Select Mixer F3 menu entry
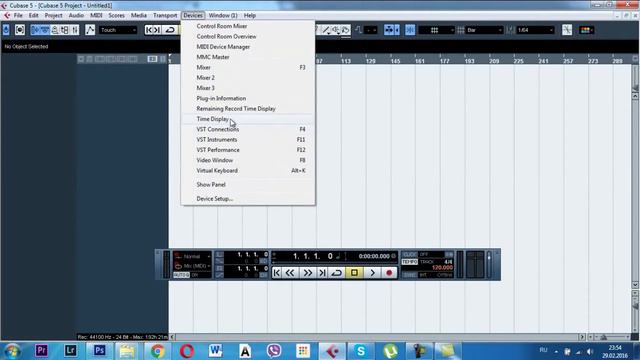The height and width of the screenshot is (360, 640). pos(248,67)
